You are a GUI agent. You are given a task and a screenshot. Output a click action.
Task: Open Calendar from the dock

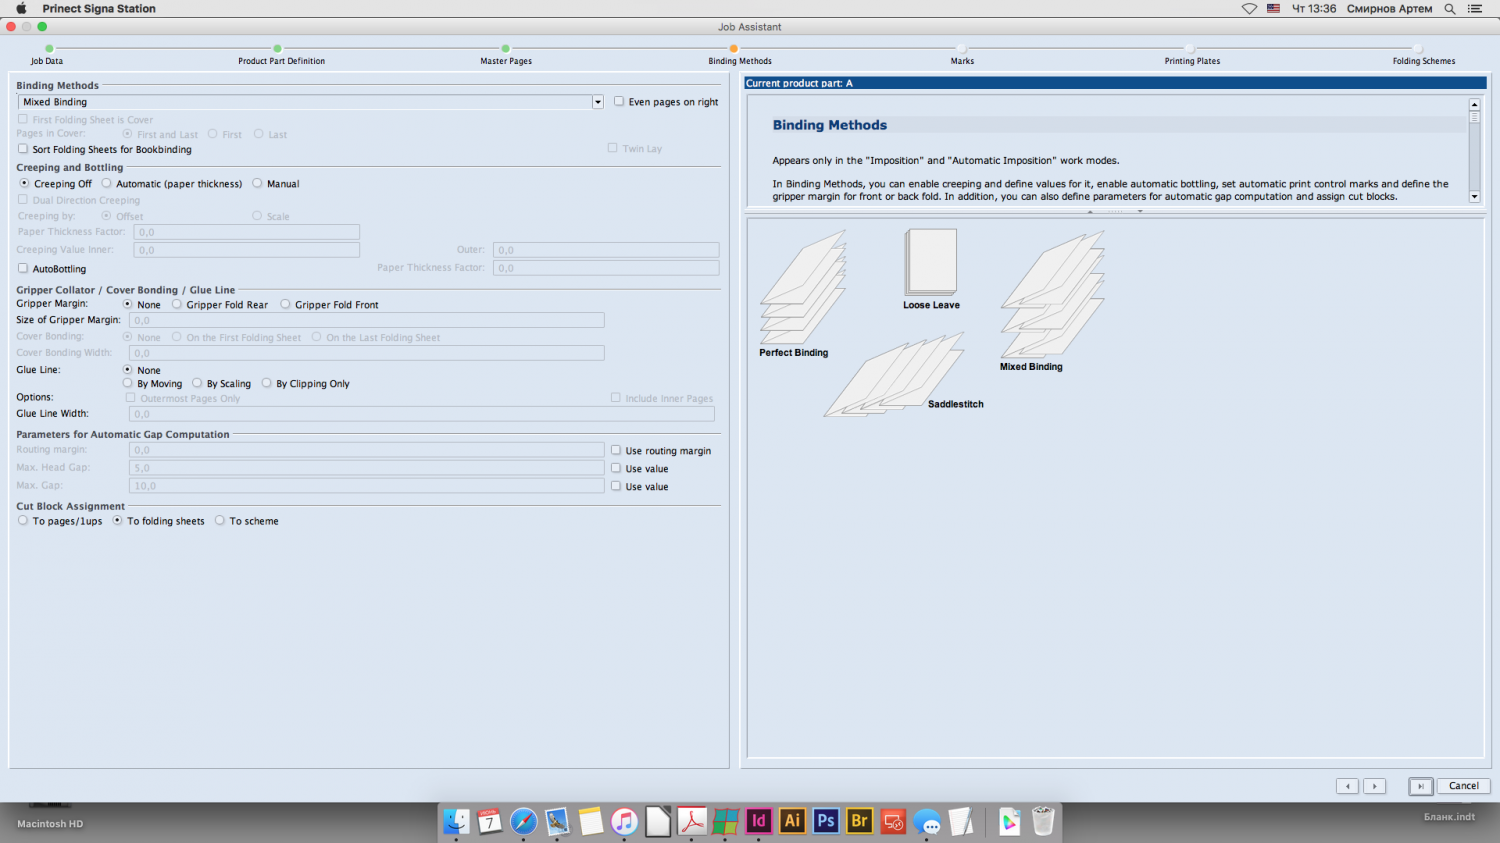[x=489, y=821]
